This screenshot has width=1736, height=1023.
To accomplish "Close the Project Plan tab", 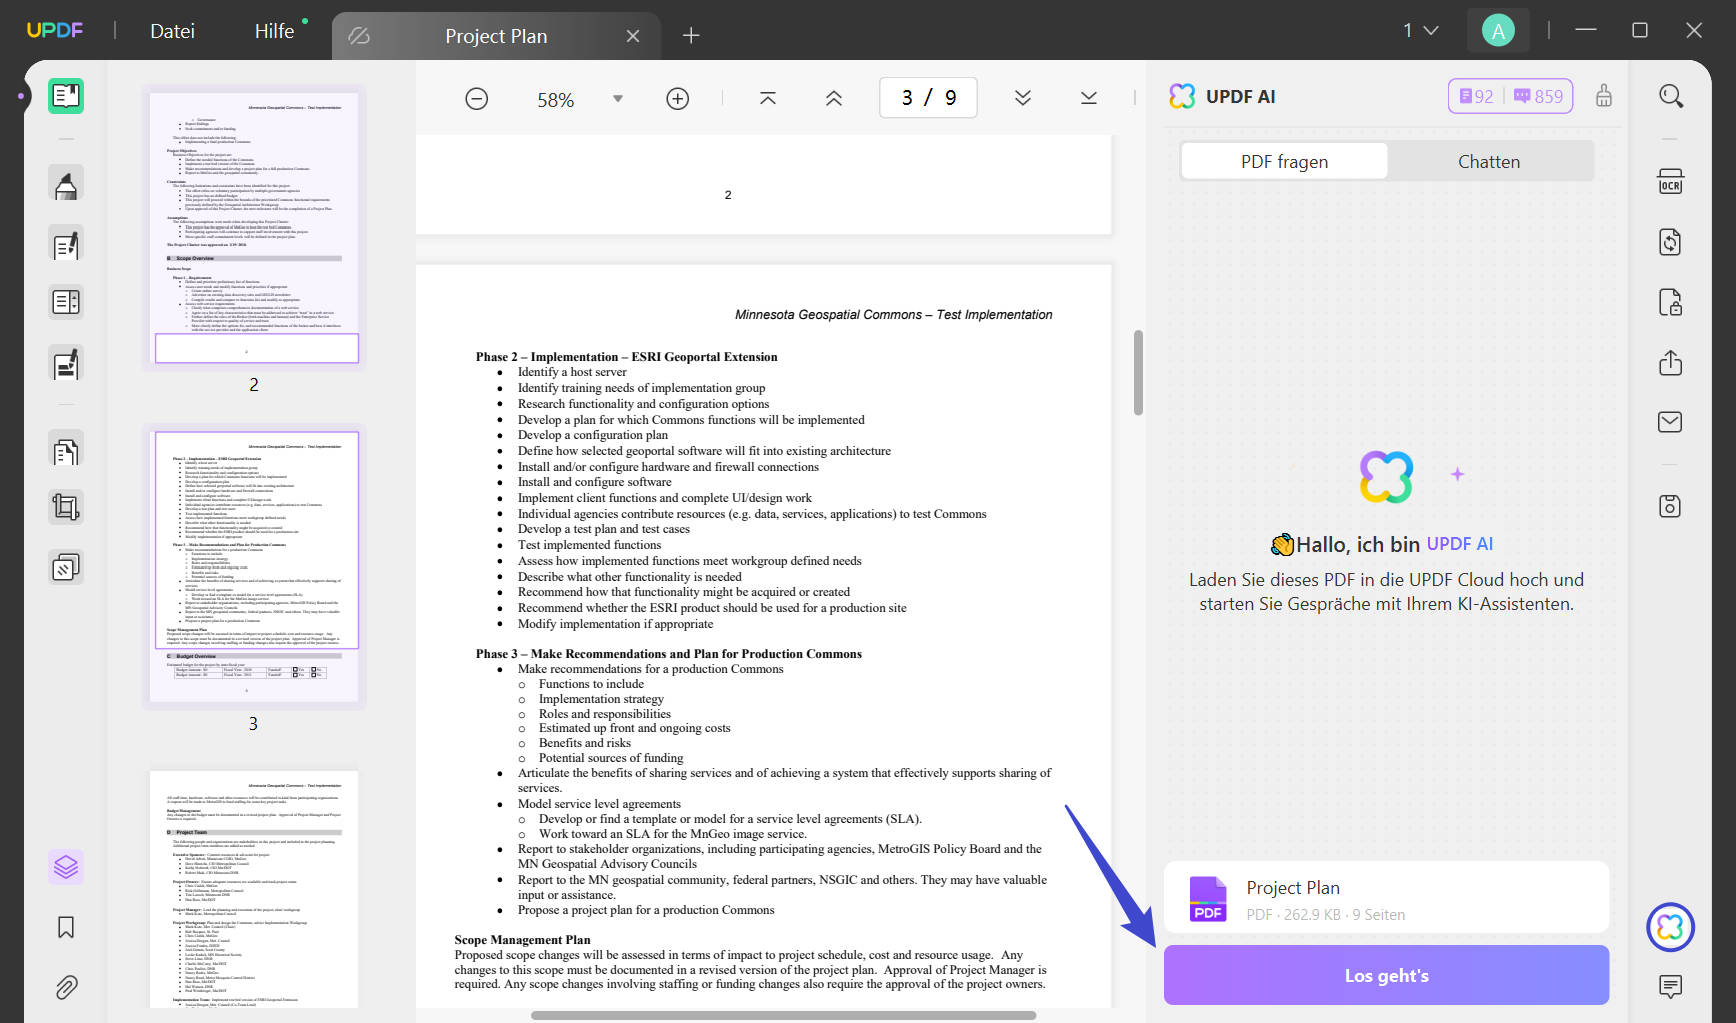I will 633,36.
